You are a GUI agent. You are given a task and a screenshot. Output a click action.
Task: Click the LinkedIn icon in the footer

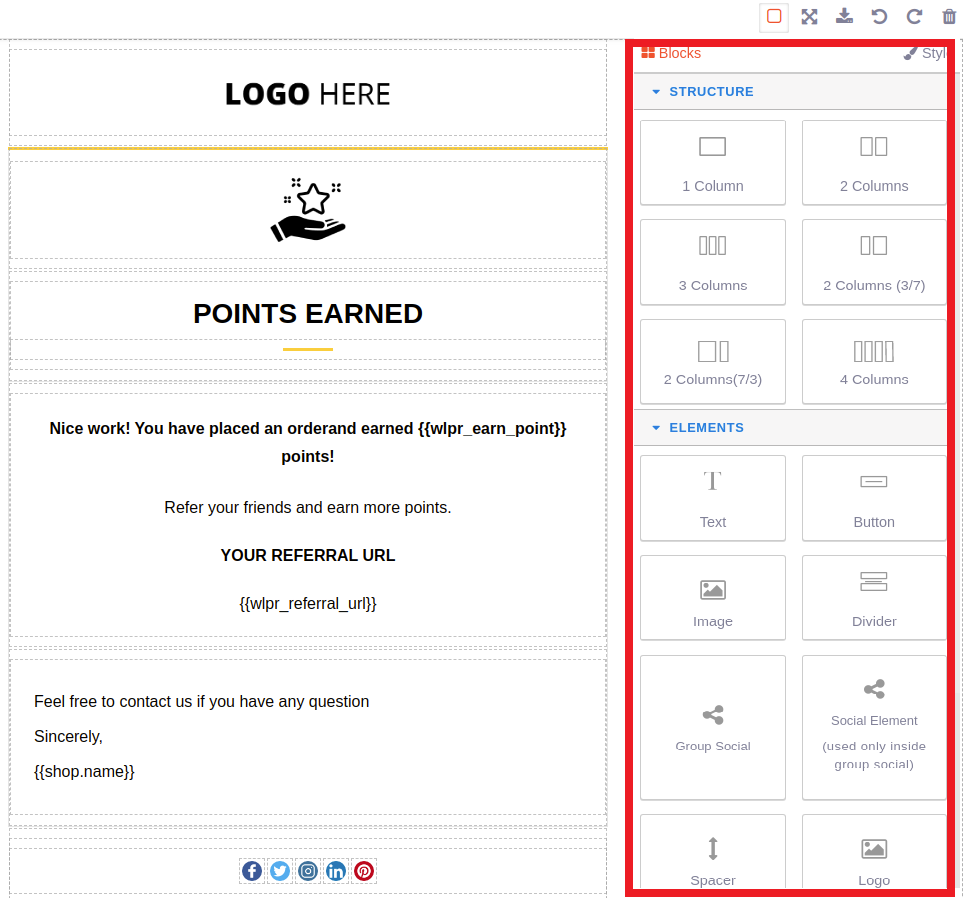point(336,871)
